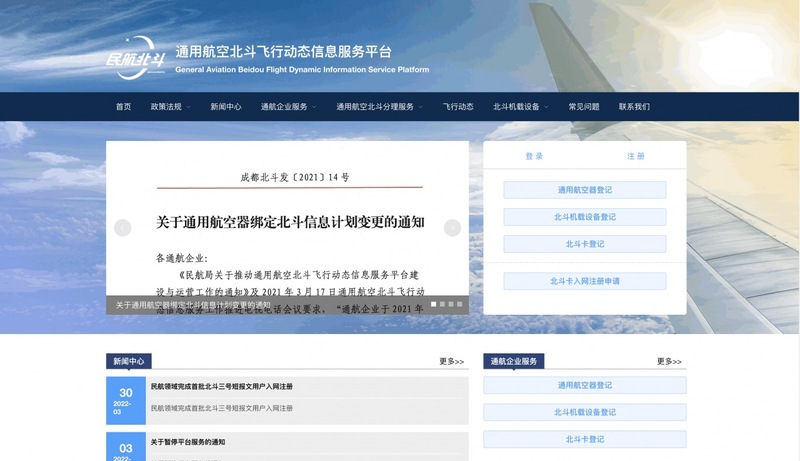This screenshot has width=800, height=461.
Task: Go to previous carousel slide
Action: coord(122,227)
